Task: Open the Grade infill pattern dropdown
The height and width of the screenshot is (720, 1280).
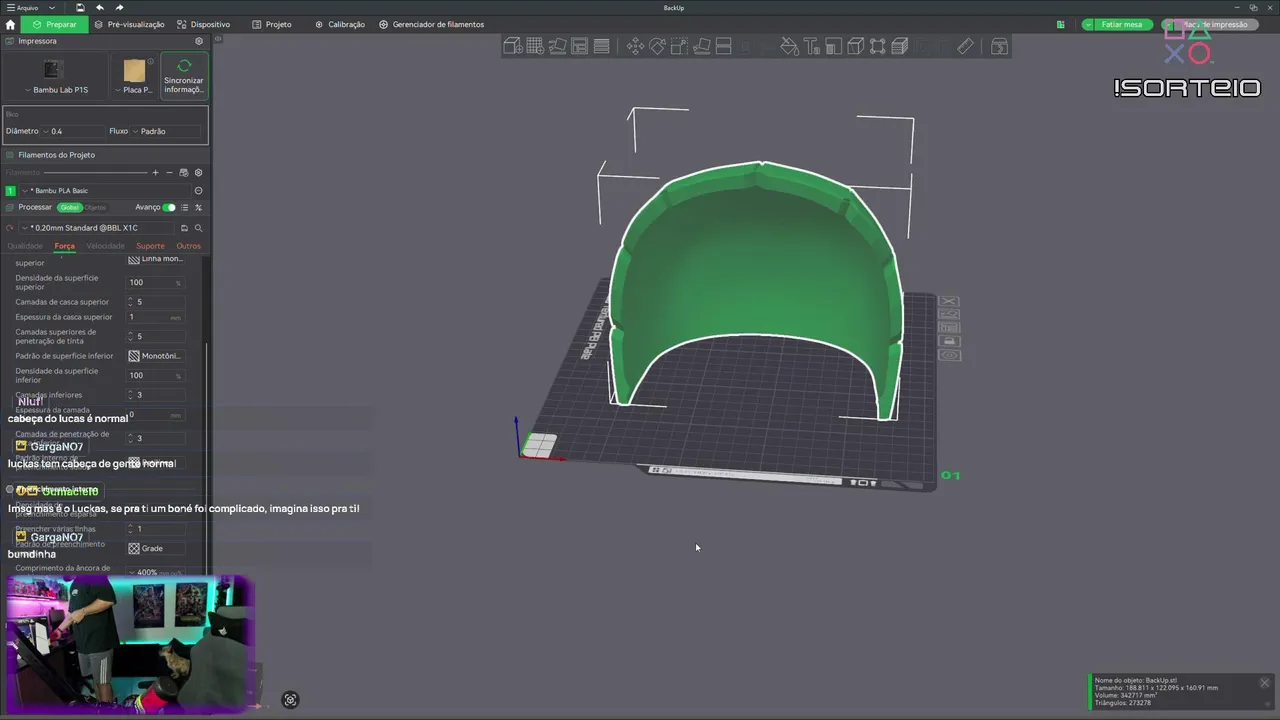Action: coord(156,548)
